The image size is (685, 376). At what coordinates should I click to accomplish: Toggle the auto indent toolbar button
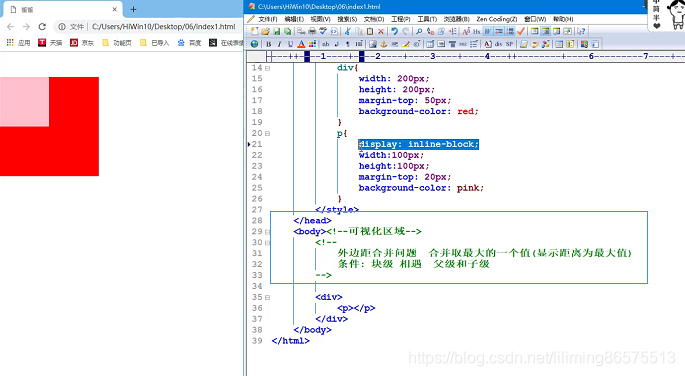tap(499, 31)
